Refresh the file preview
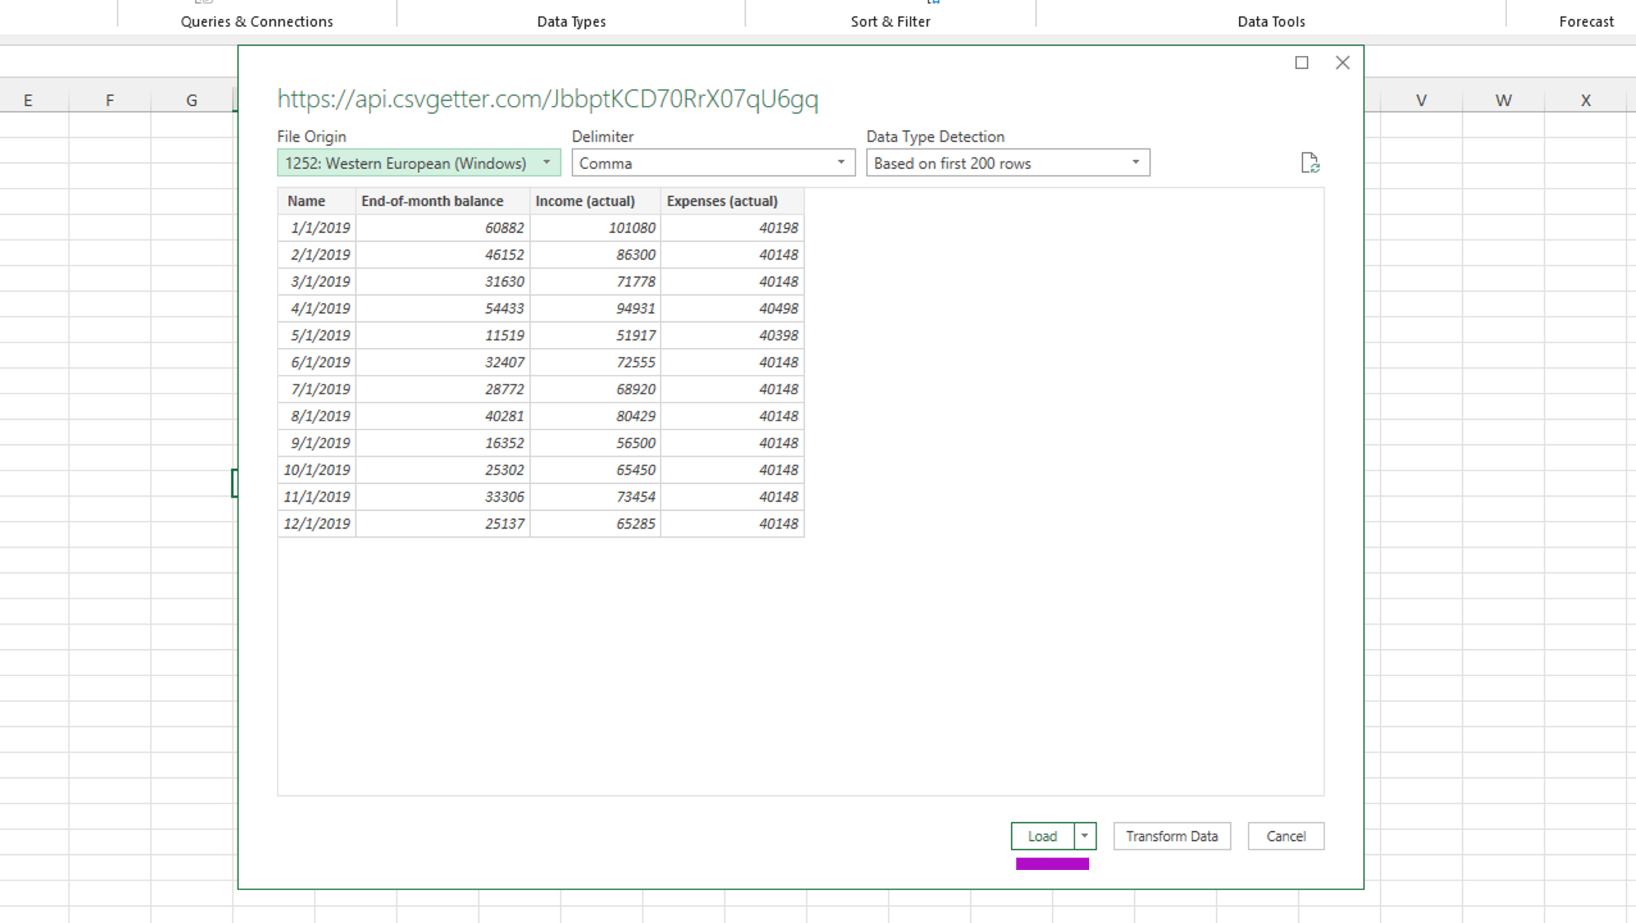 click(x=1311, y=162)
